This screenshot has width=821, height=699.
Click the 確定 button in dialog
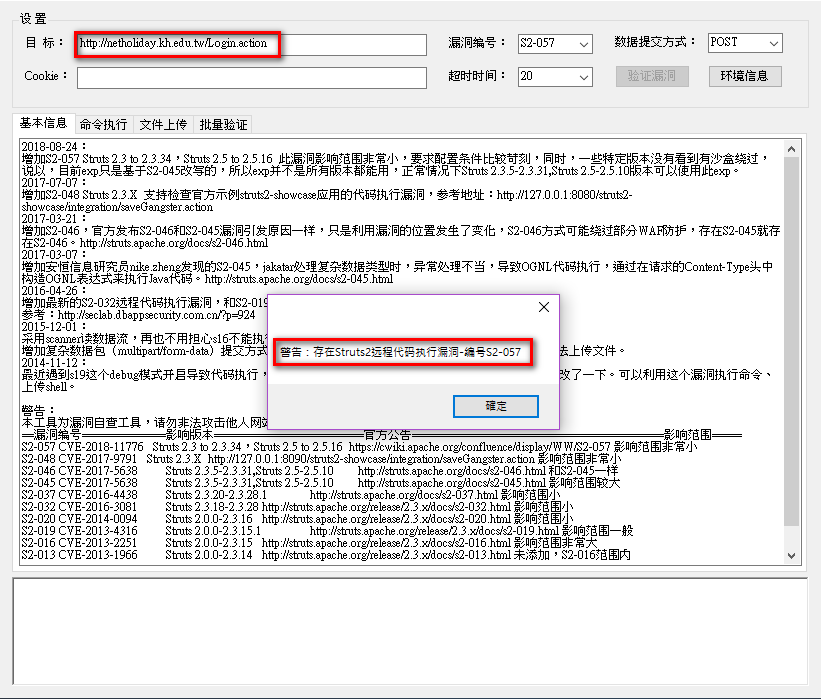click(x=496, y=406)
